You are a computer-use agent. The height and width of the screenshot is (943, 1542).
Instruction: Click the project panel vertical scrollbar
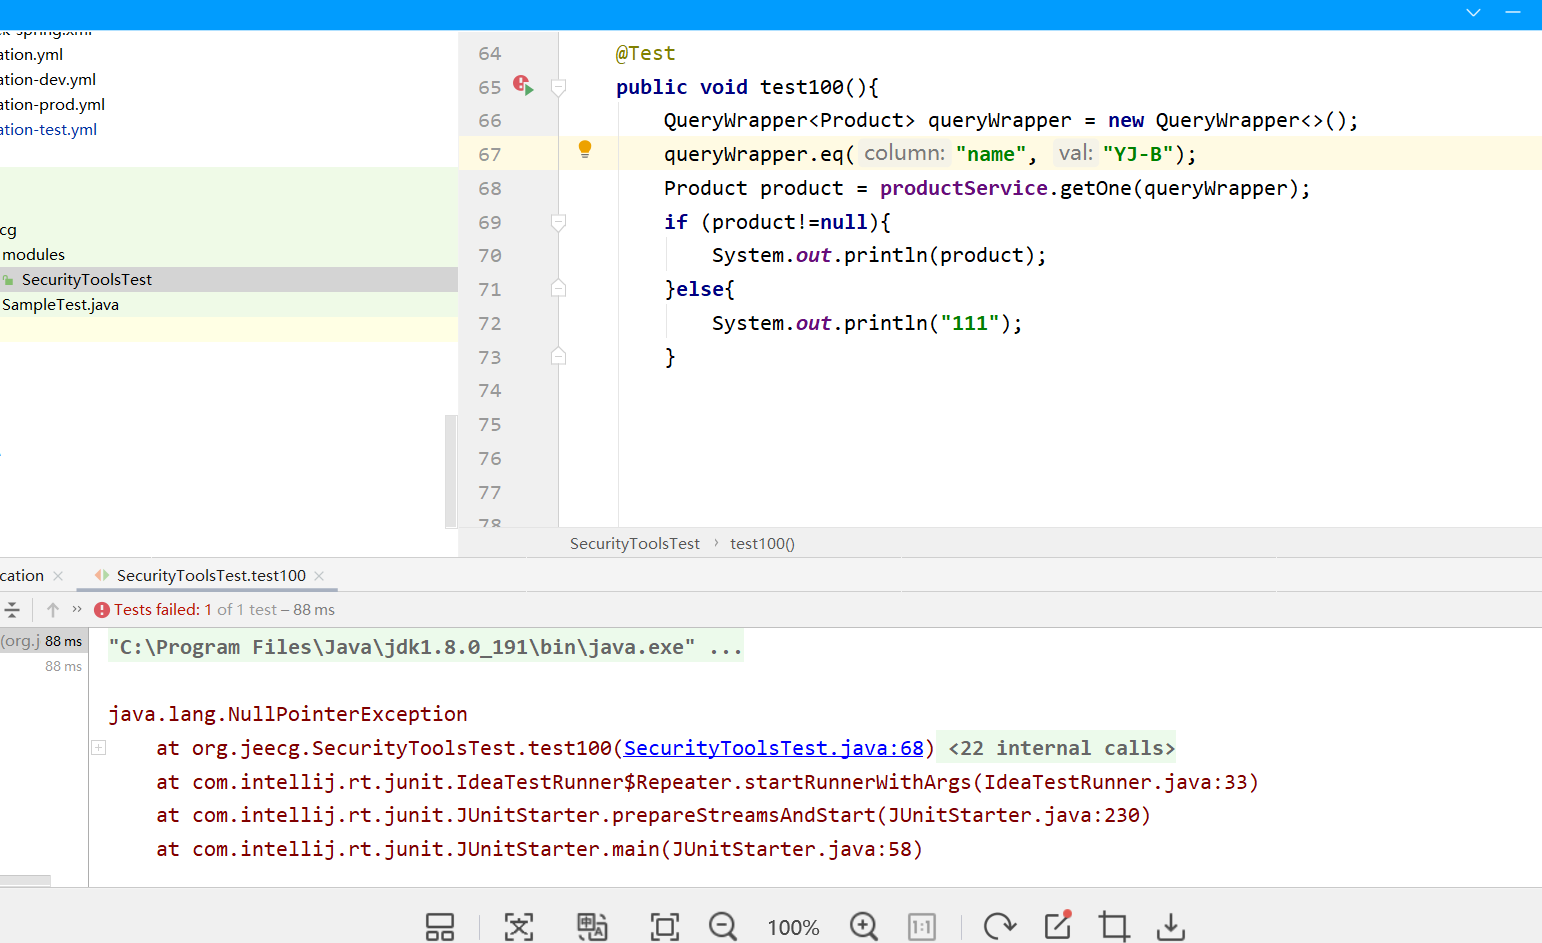[x=451, y=470]
